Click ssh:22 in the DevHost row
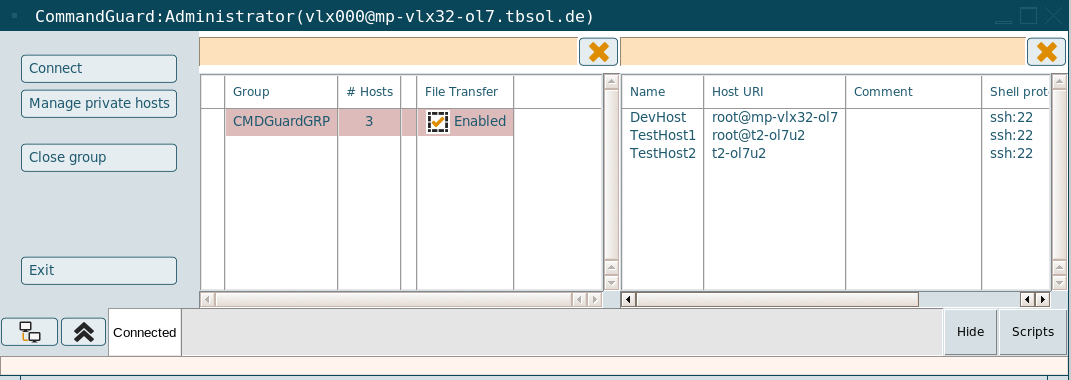Screen dimensions: 1071x380 click(1011, 118)
